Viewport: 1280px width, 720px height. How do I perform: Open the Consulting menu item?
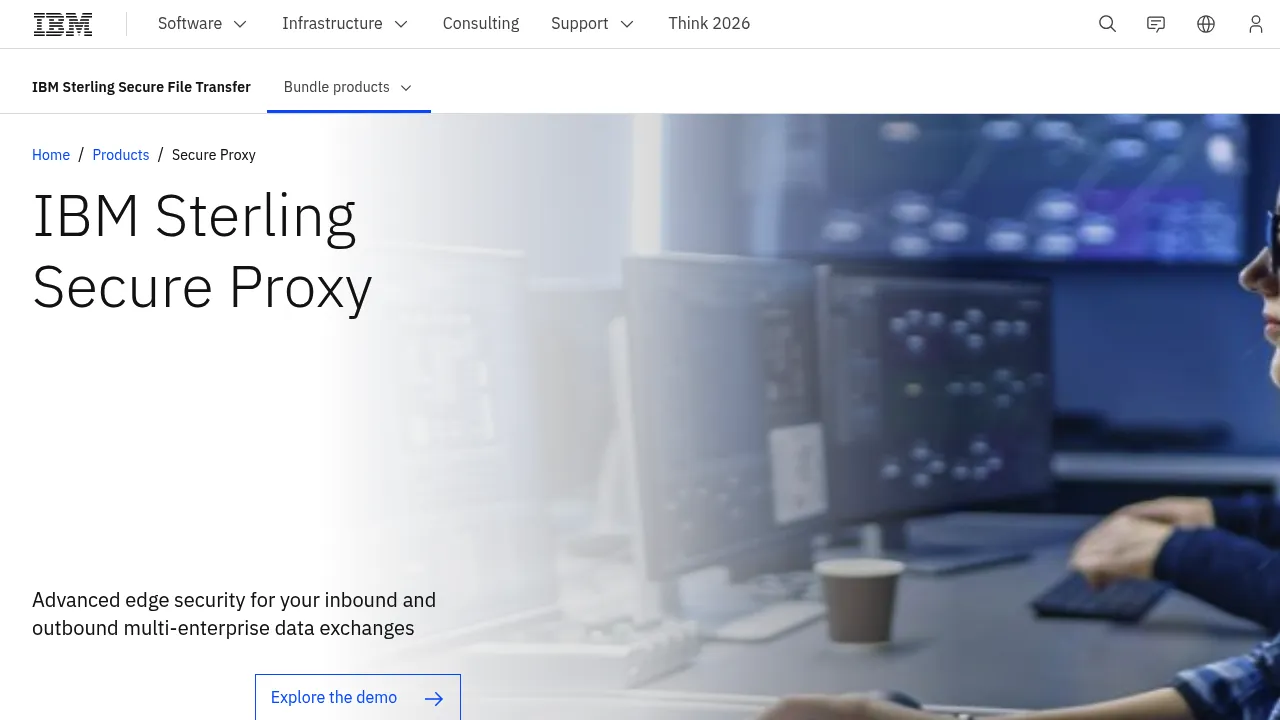click(x=481, y=24)
